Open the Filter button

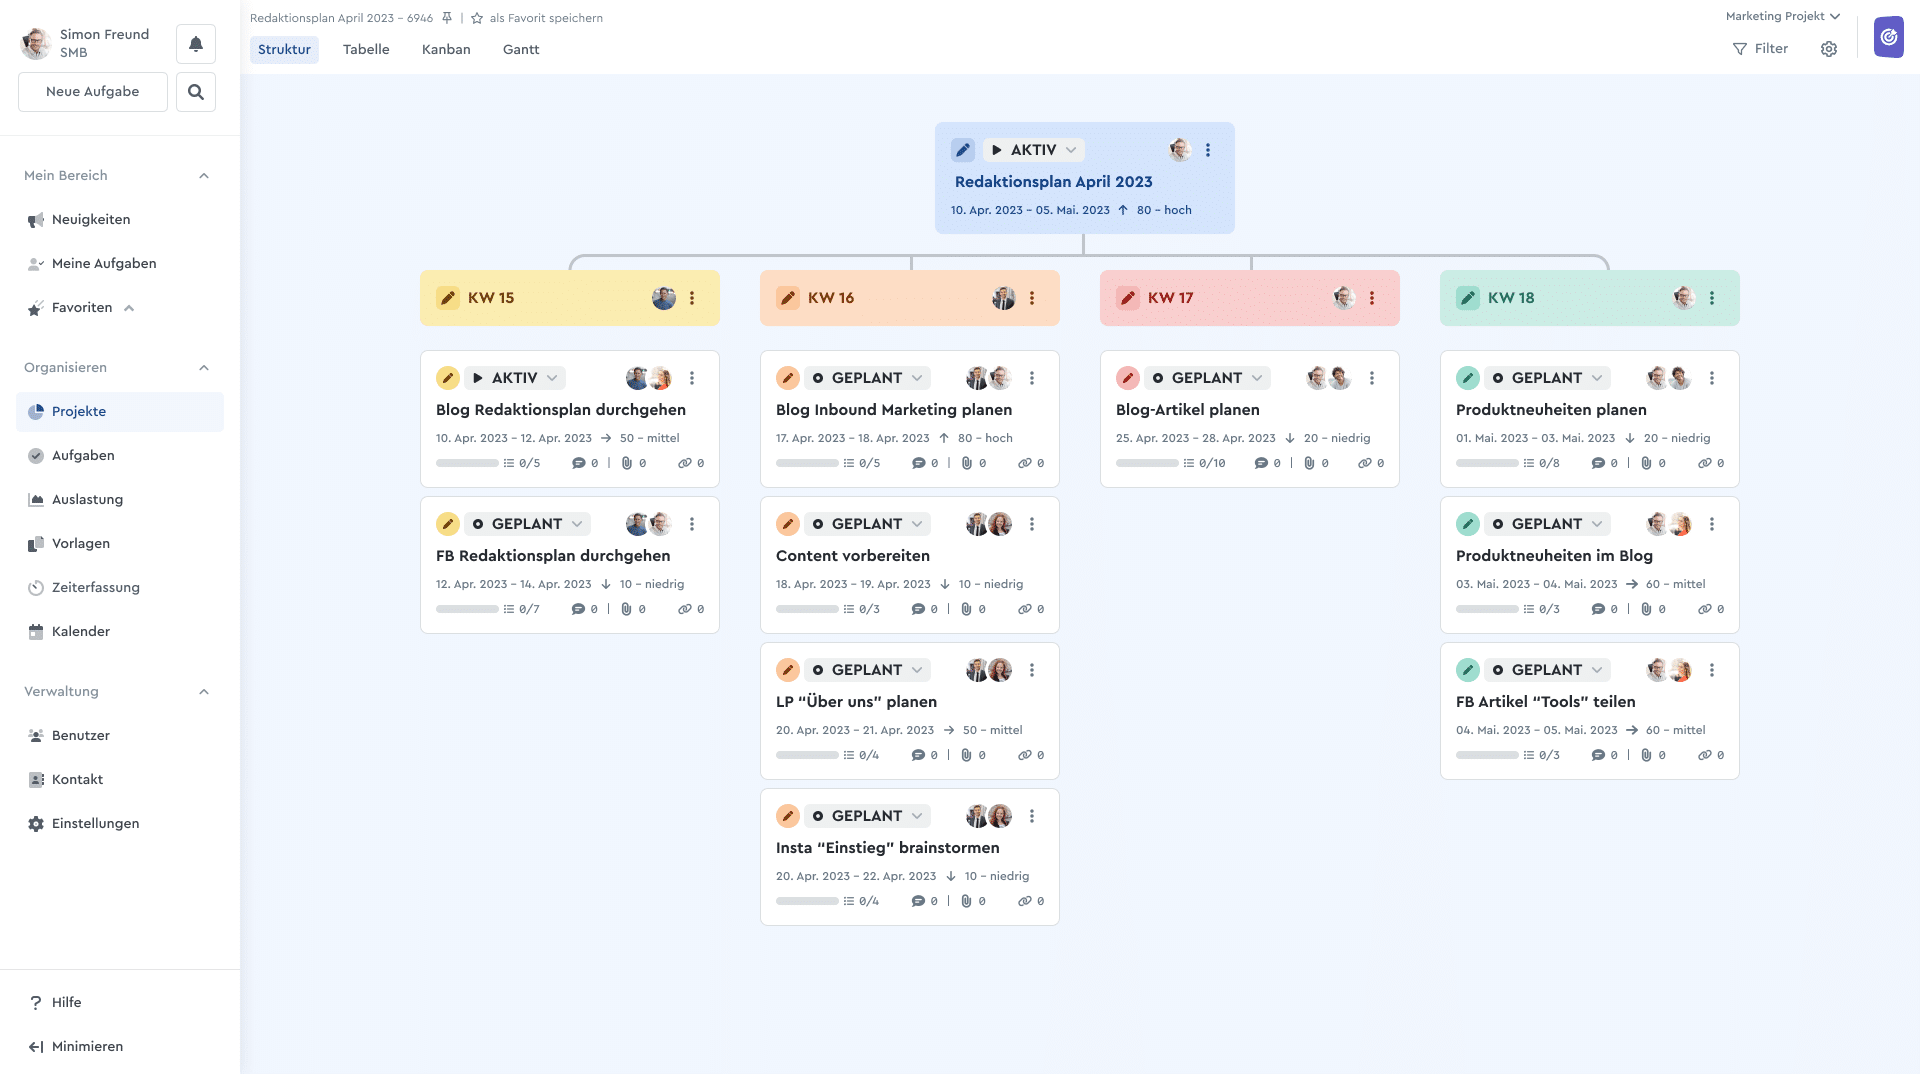[1760, 49]
